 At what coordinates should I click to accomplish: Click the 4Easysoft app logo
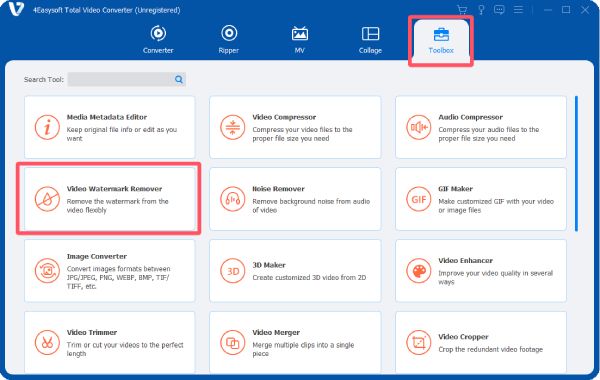tap(16, 9)
